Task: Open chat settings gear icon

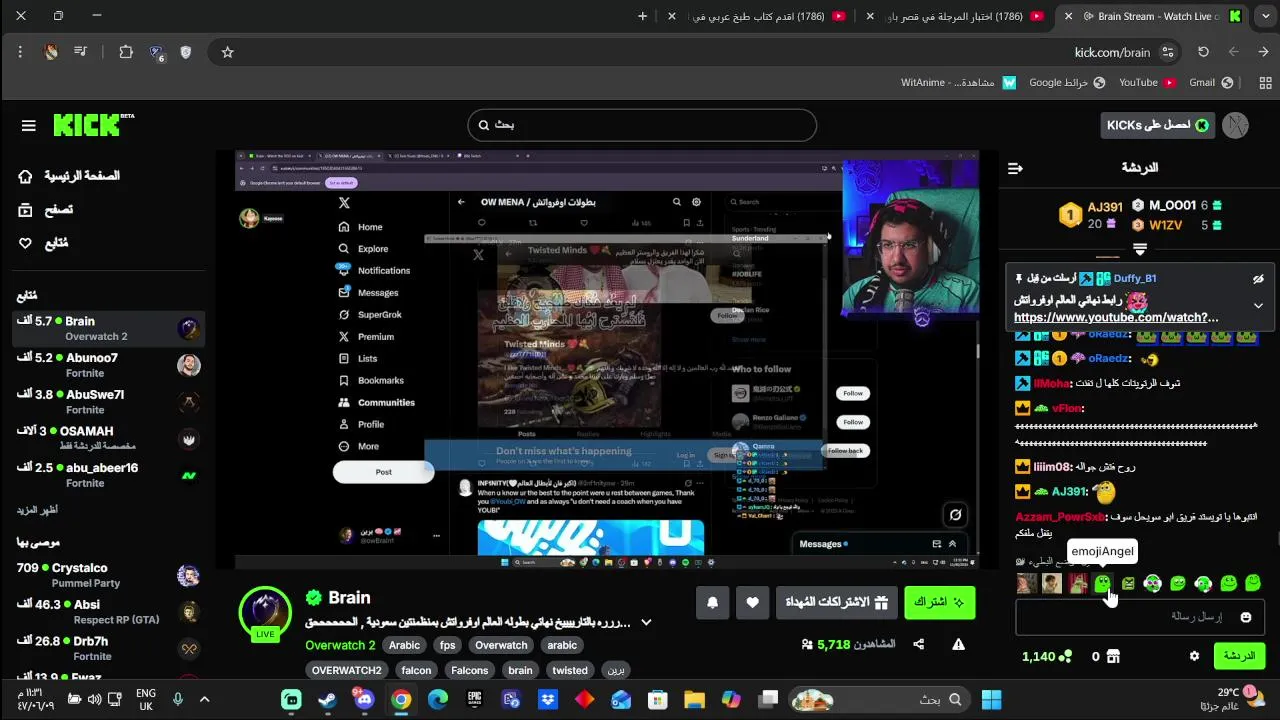Action: coord(1194,656)
